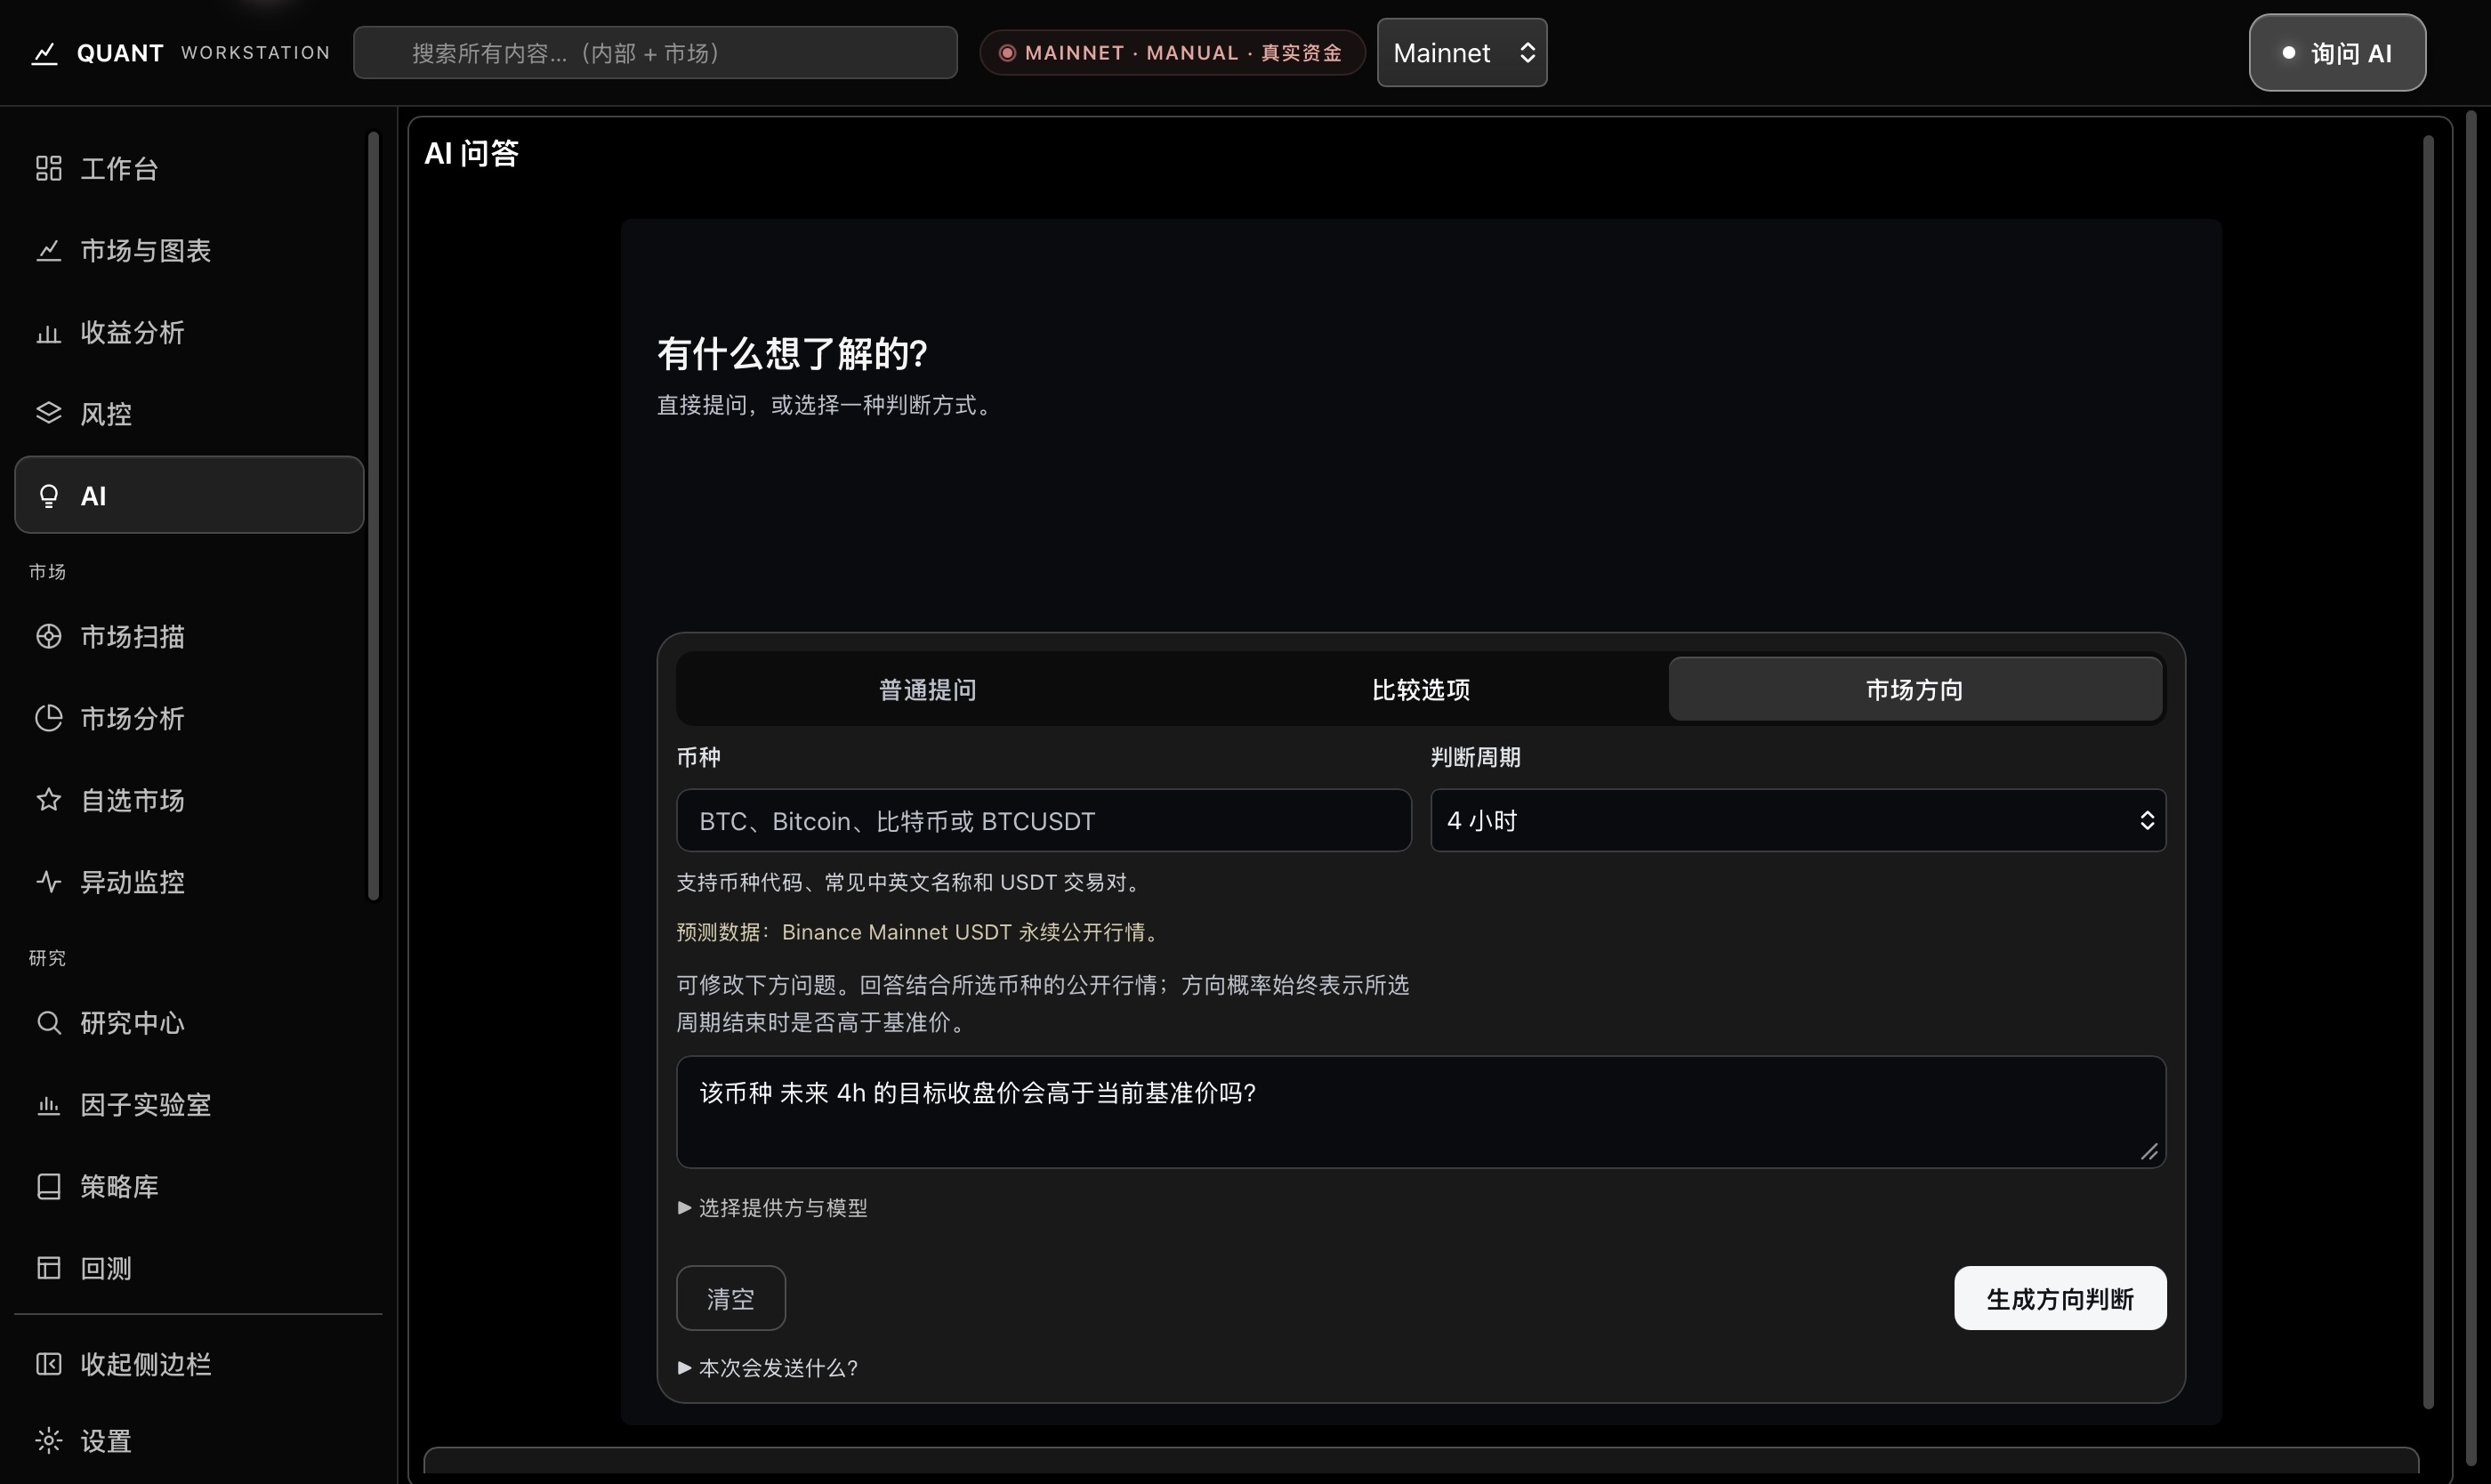Click the 自选市场 star icon

48,800
